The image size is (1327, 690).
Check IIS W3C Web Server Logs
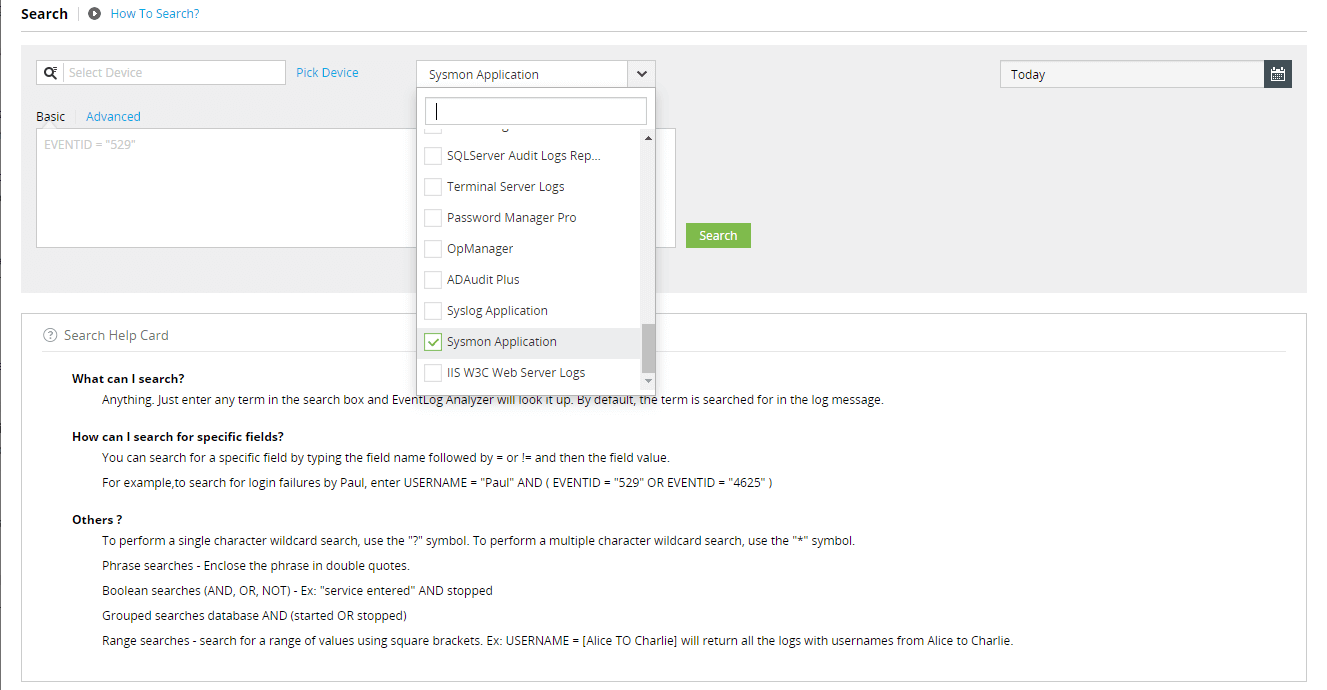(x=432, y=372)
